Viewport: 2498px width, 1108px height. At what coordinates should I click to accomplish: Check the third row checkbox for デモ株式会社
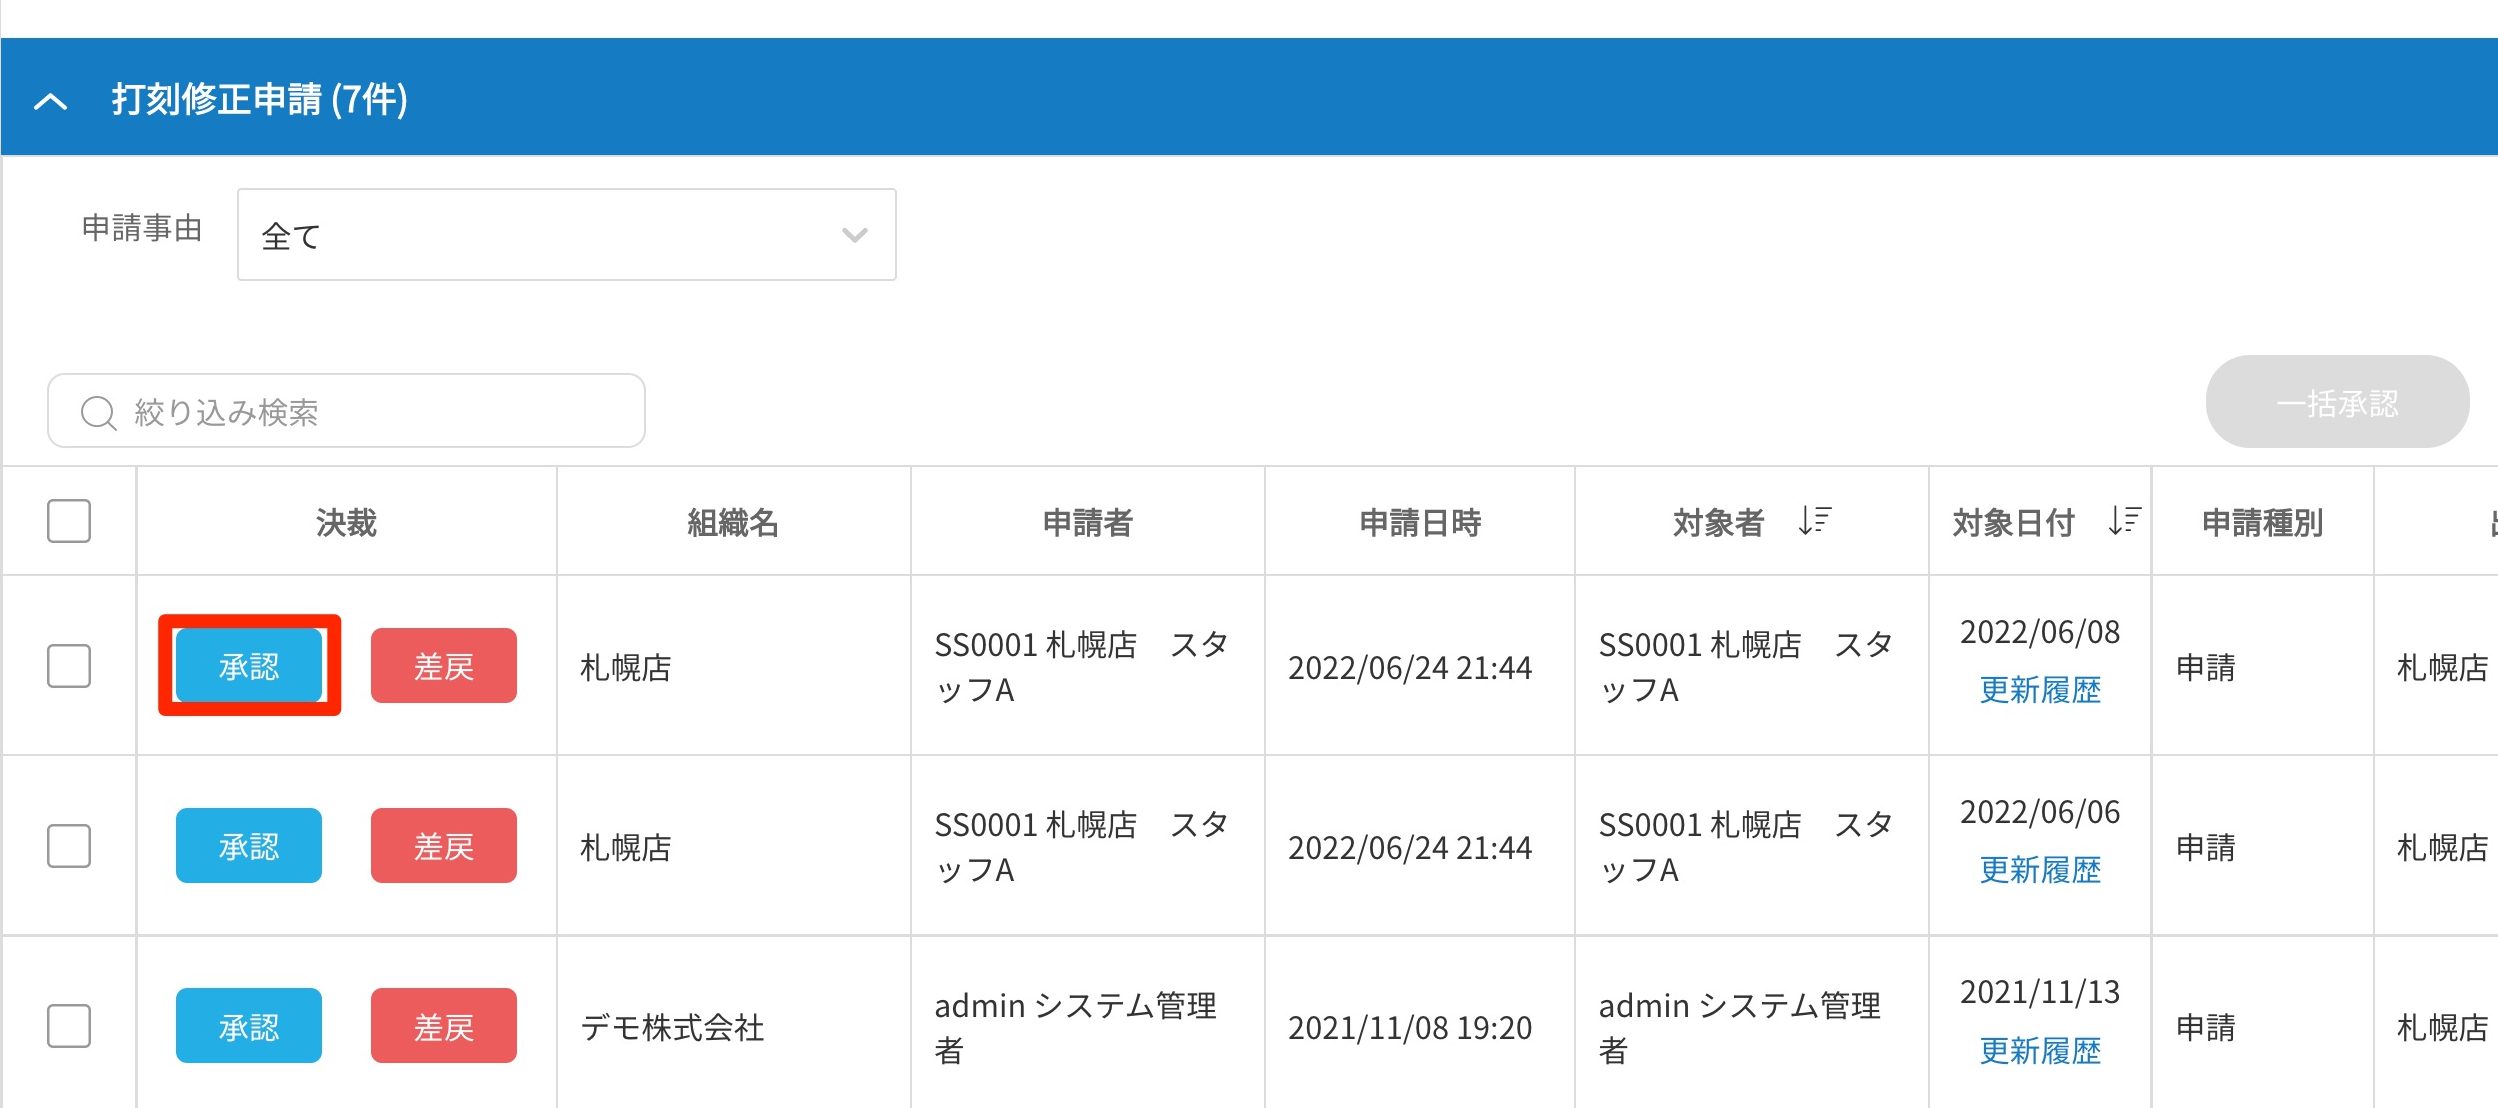click(69, 1026)
